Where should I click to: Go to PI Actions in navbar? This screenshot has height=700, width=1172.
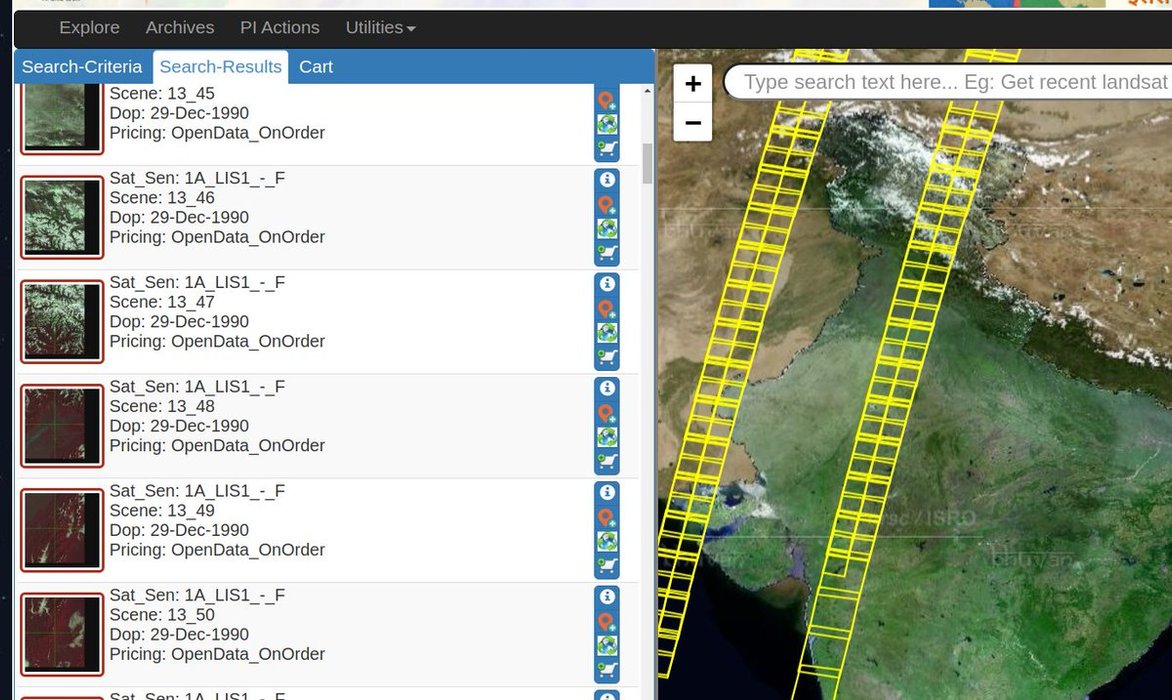tap(280, 28)
